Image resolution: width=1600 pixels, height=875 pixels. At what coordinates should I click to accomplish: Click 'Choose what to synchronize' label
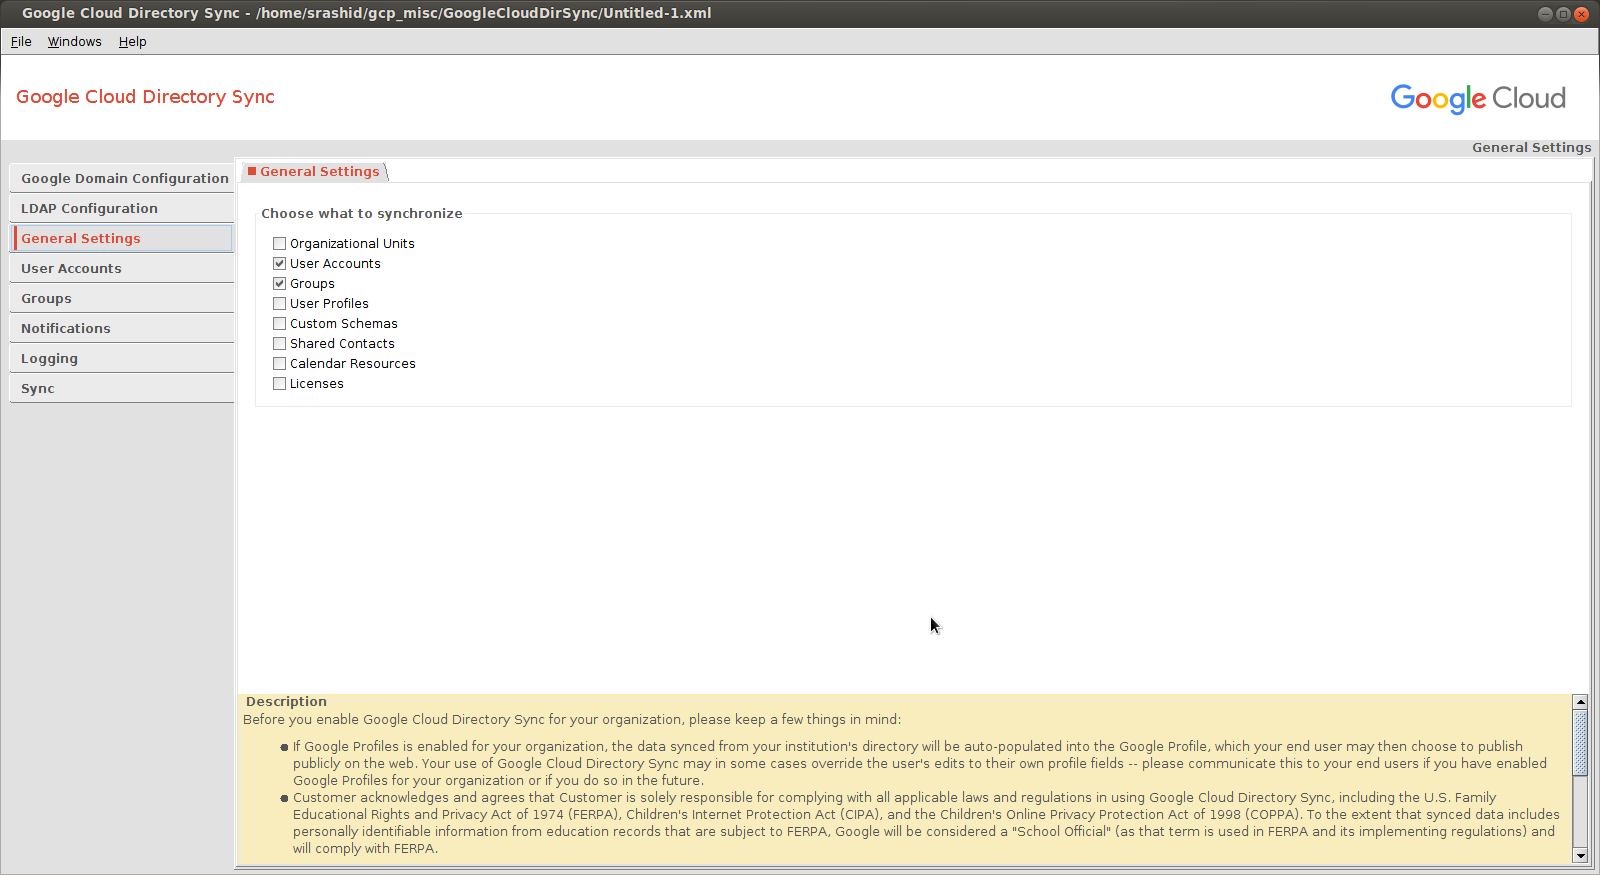(x=362, y=213)
